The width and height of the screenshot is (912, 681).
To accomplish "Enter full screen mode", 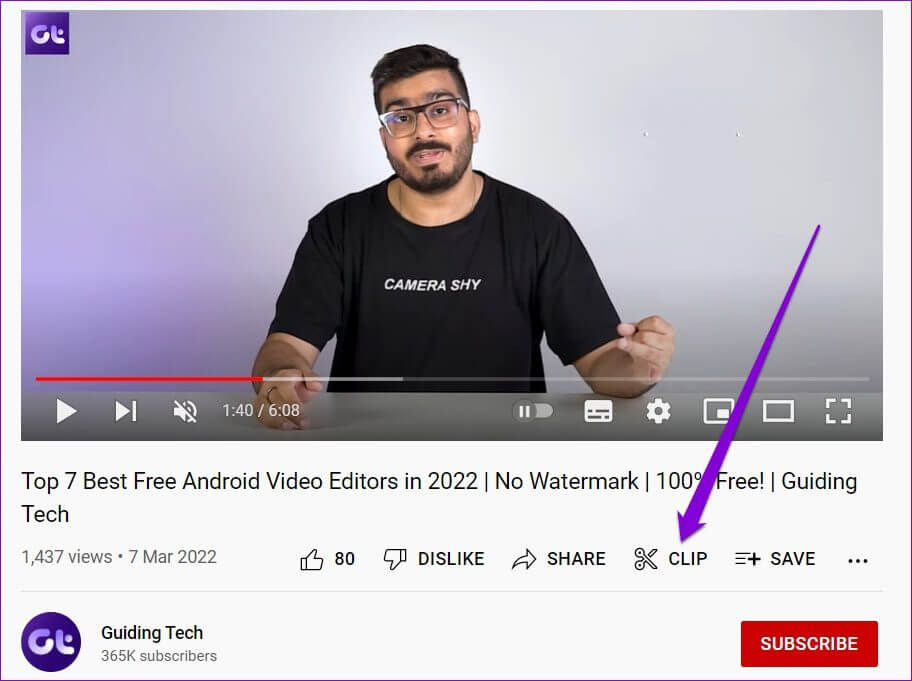I will tap(838, 411).
